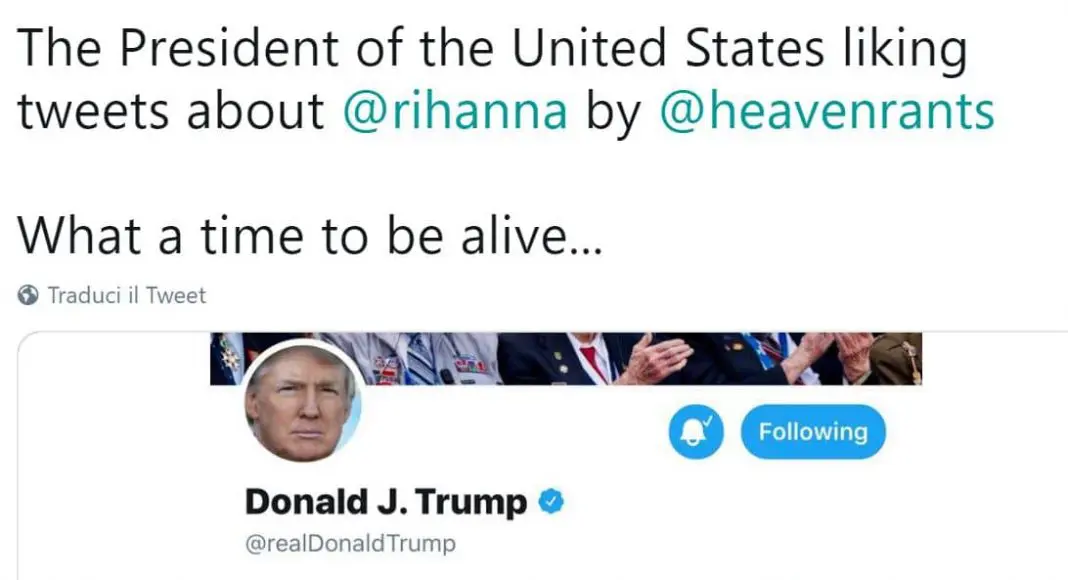Click the medals at banner's left edge

tap(228, 358)
